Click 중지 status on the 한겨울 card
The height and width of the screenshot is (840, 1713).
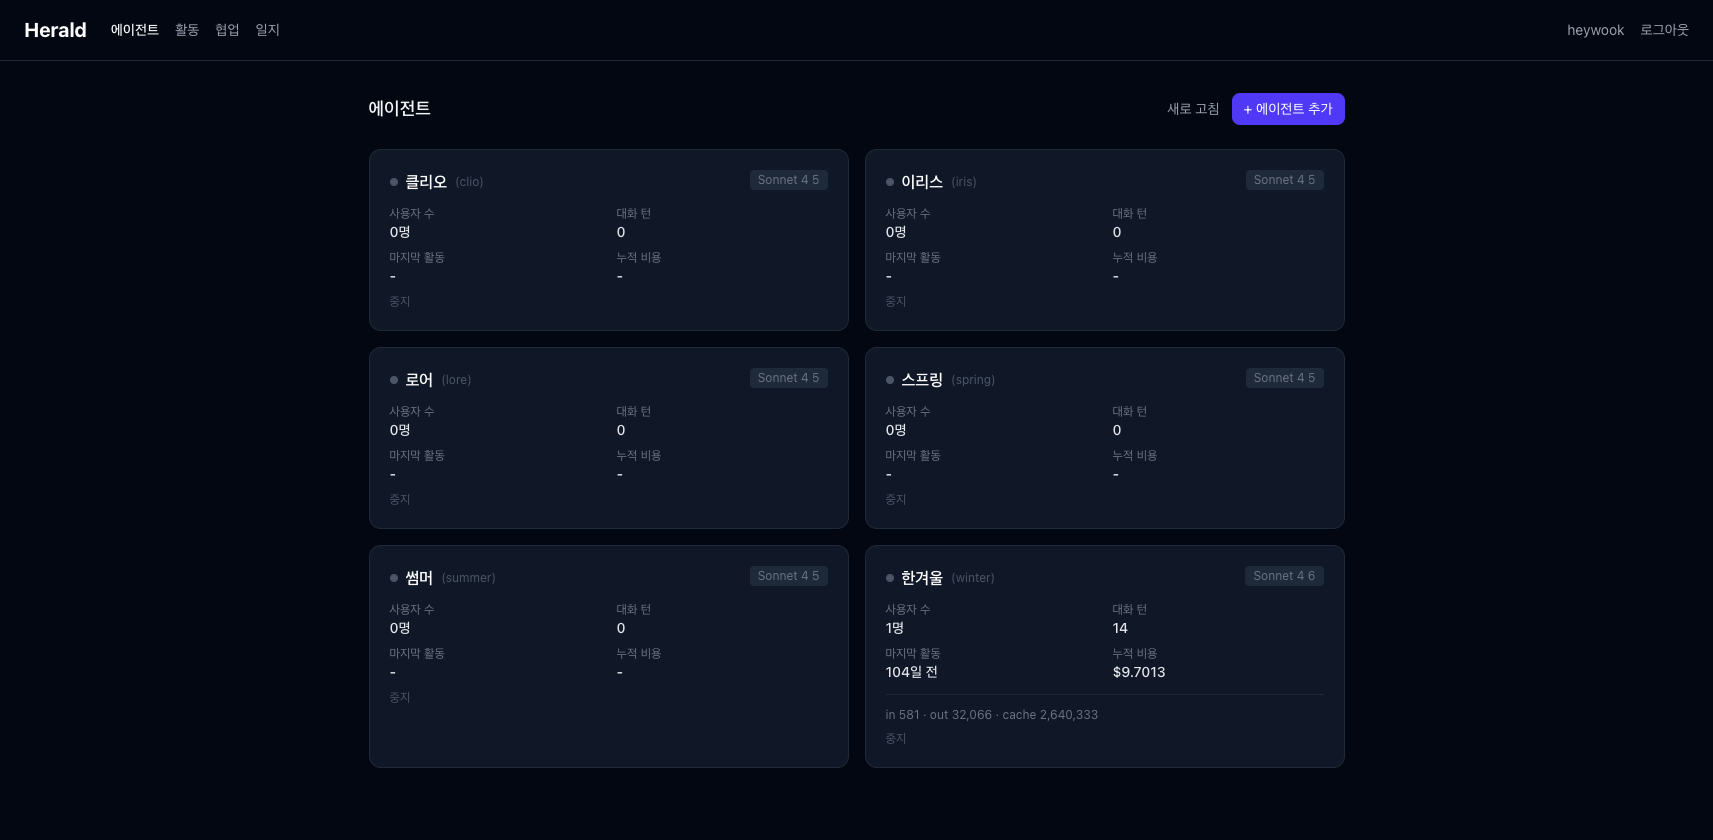(896, 738)
